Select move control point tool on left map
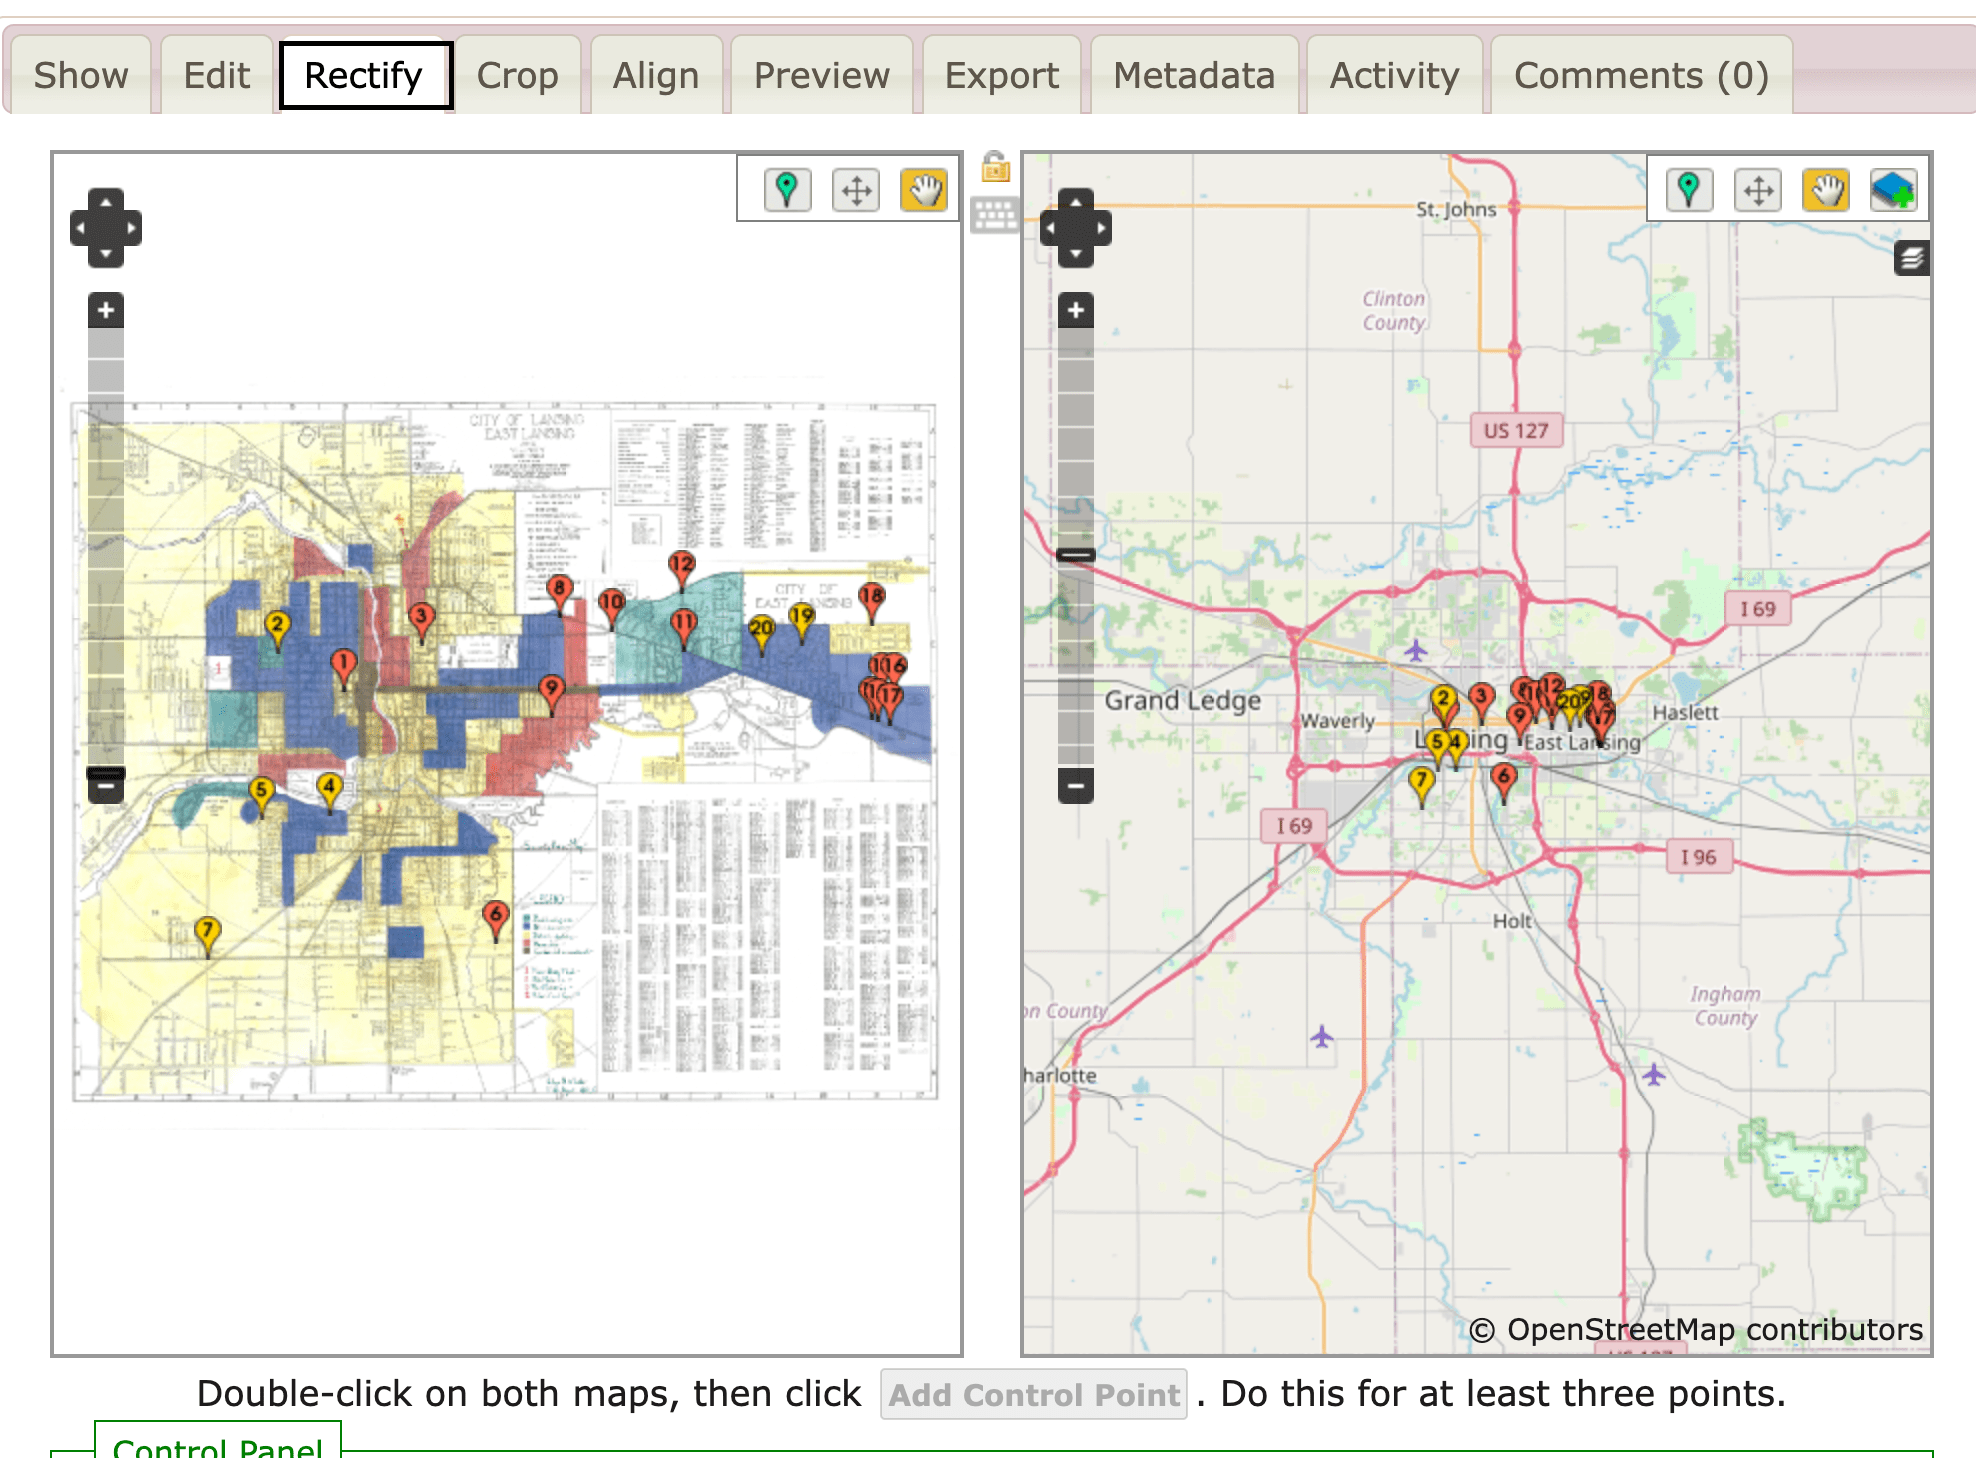Viewport: 1976px width, 1458px height. 856,189
